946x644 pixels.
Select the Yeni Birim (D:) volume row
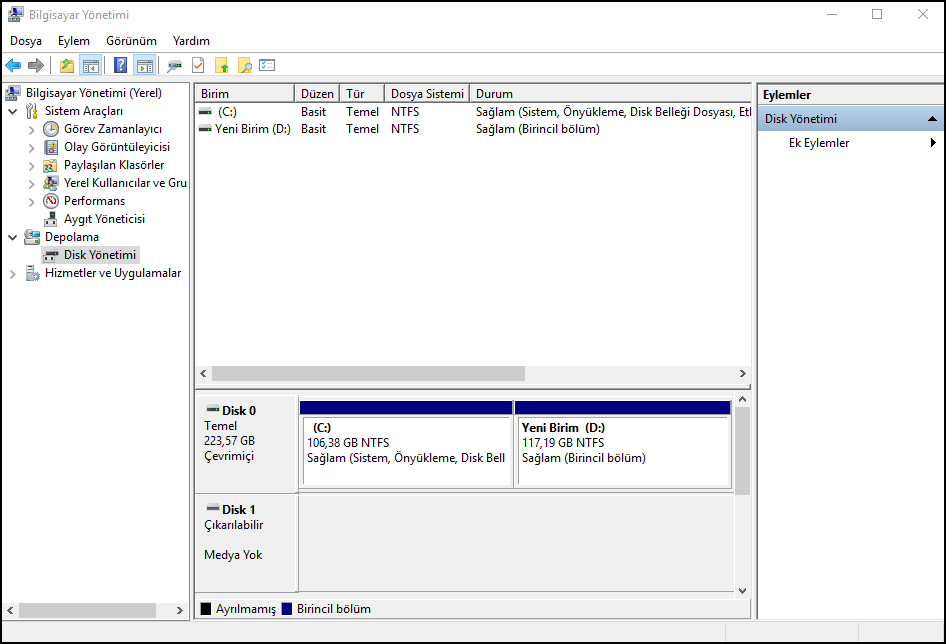coord(474,129)
